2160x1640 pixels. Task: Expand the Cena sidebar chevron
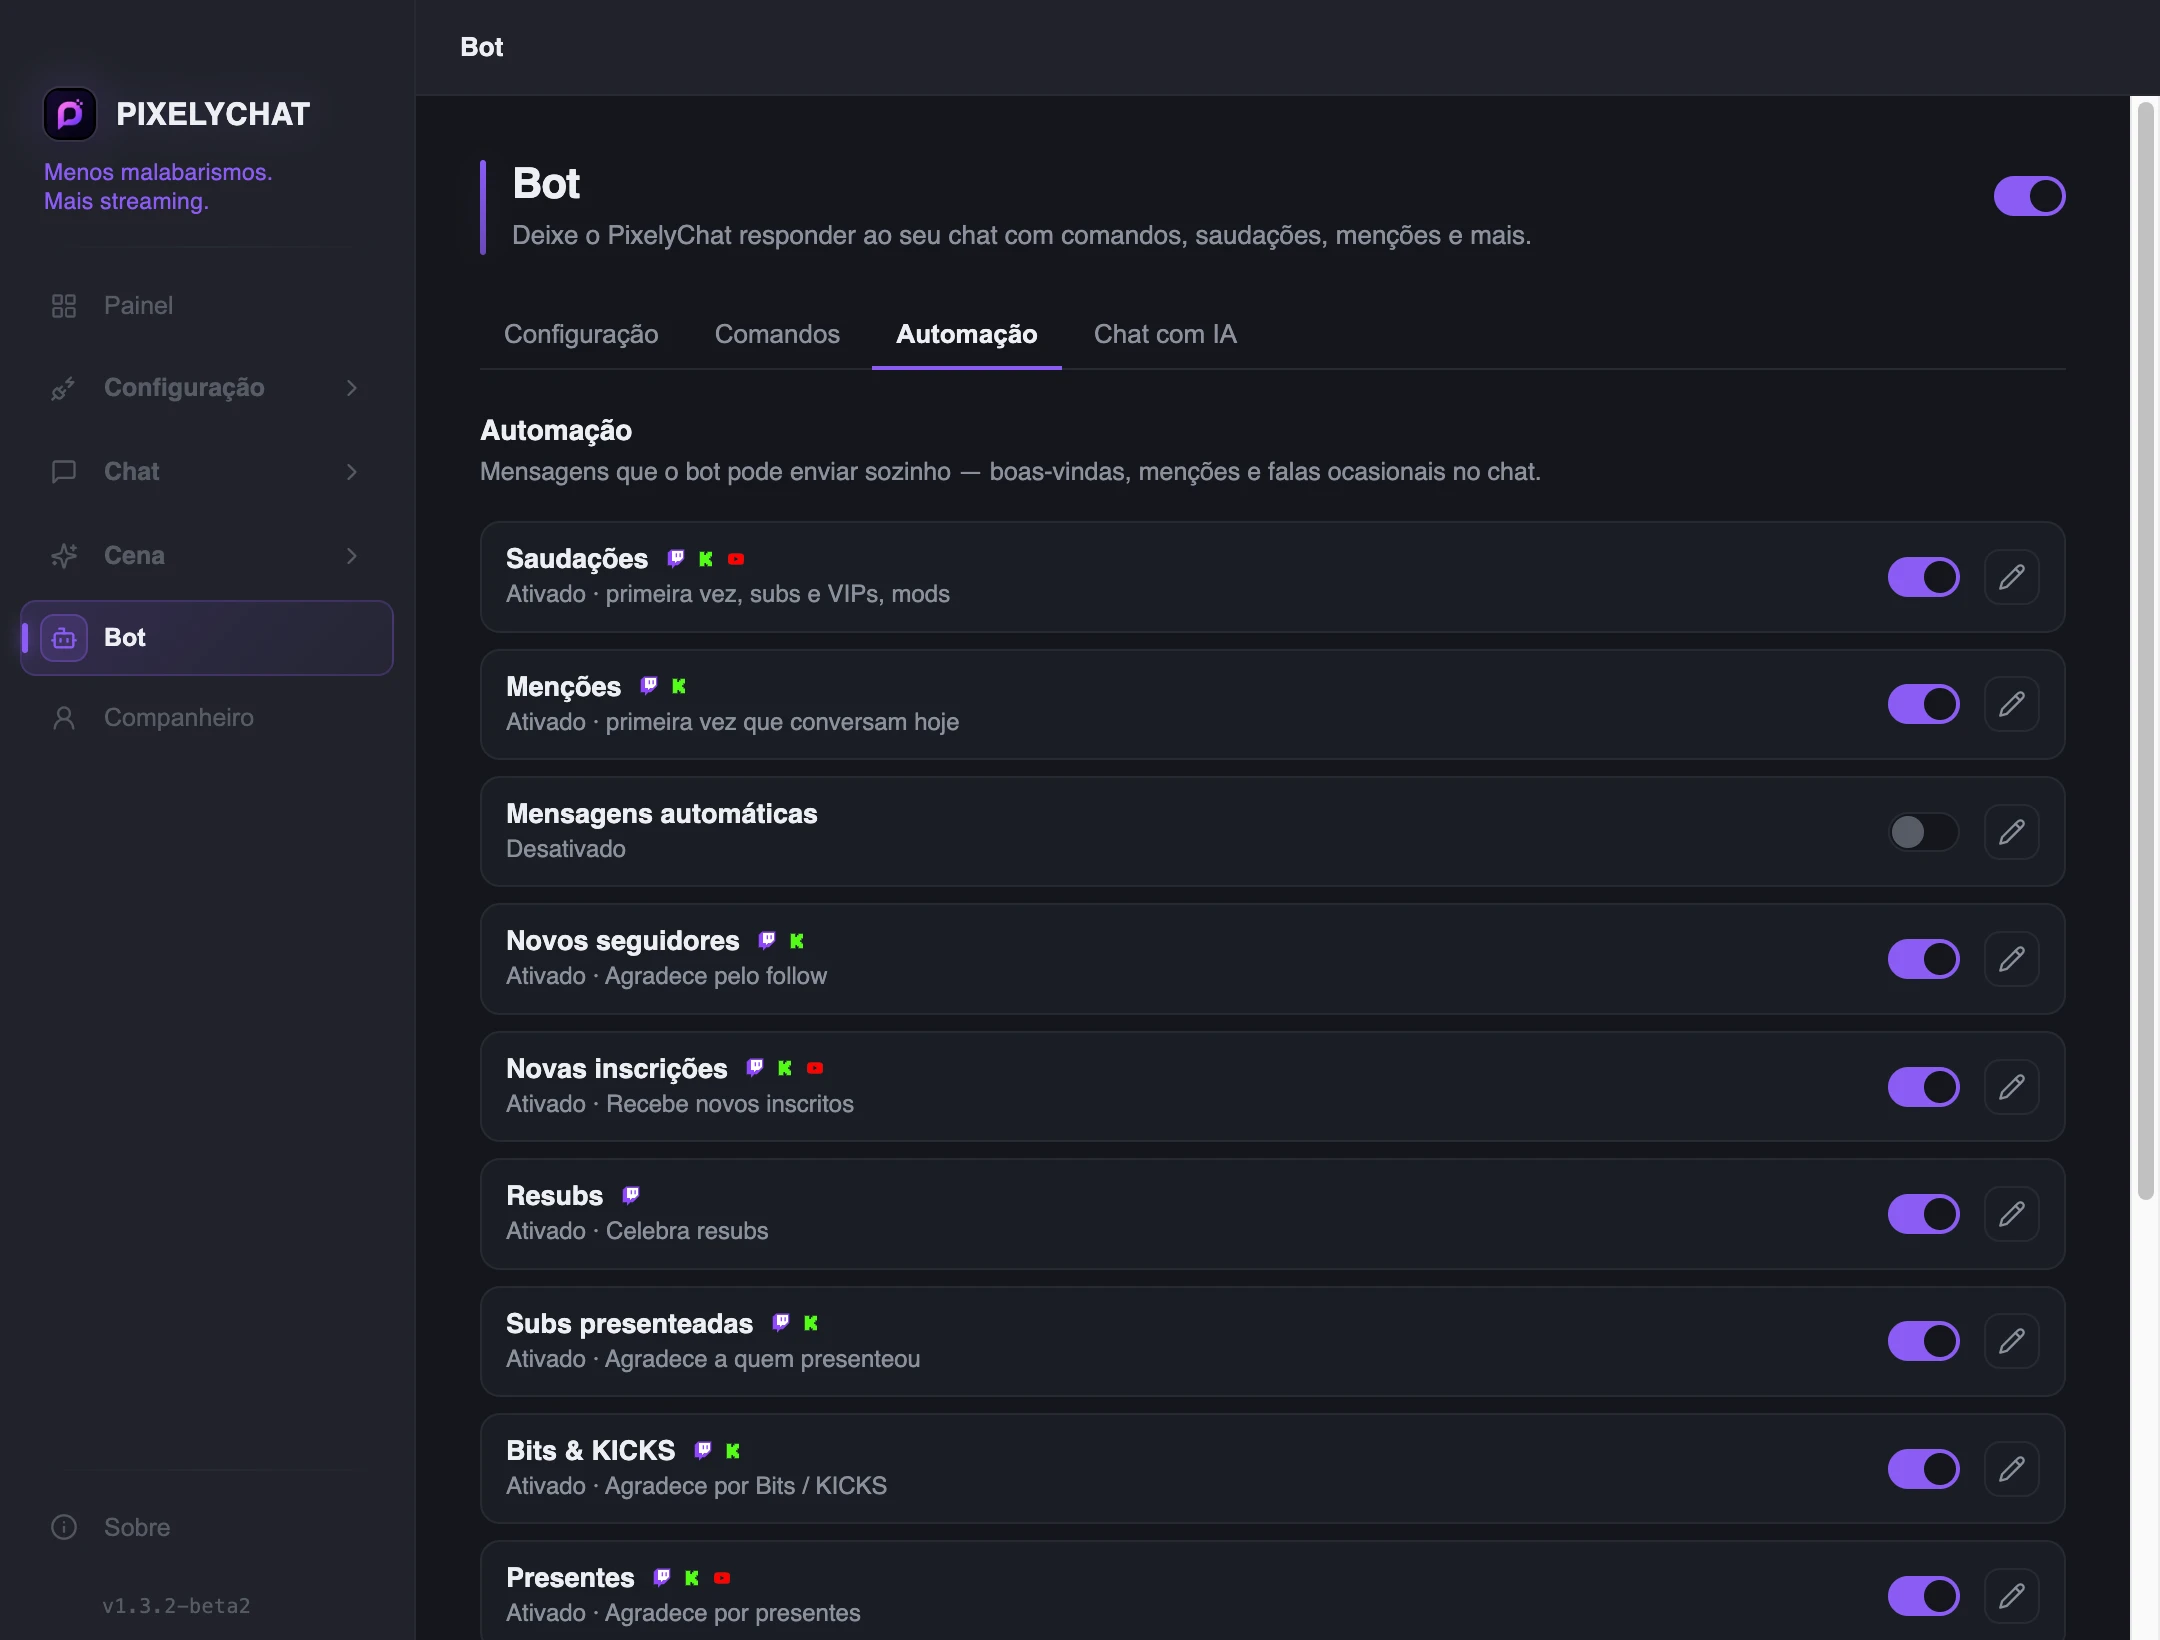[x=352, y=556]
